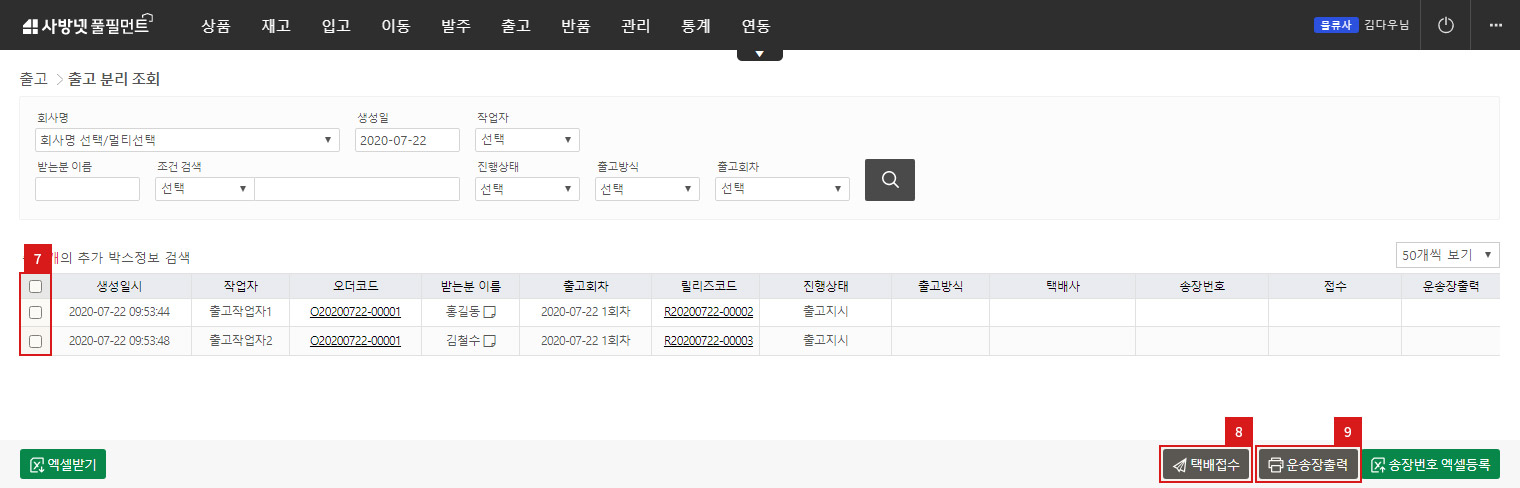Check the row for 출고작업자2
Image resolution: width=1520 pixels, height=488 pixels.
coord(35,341)
